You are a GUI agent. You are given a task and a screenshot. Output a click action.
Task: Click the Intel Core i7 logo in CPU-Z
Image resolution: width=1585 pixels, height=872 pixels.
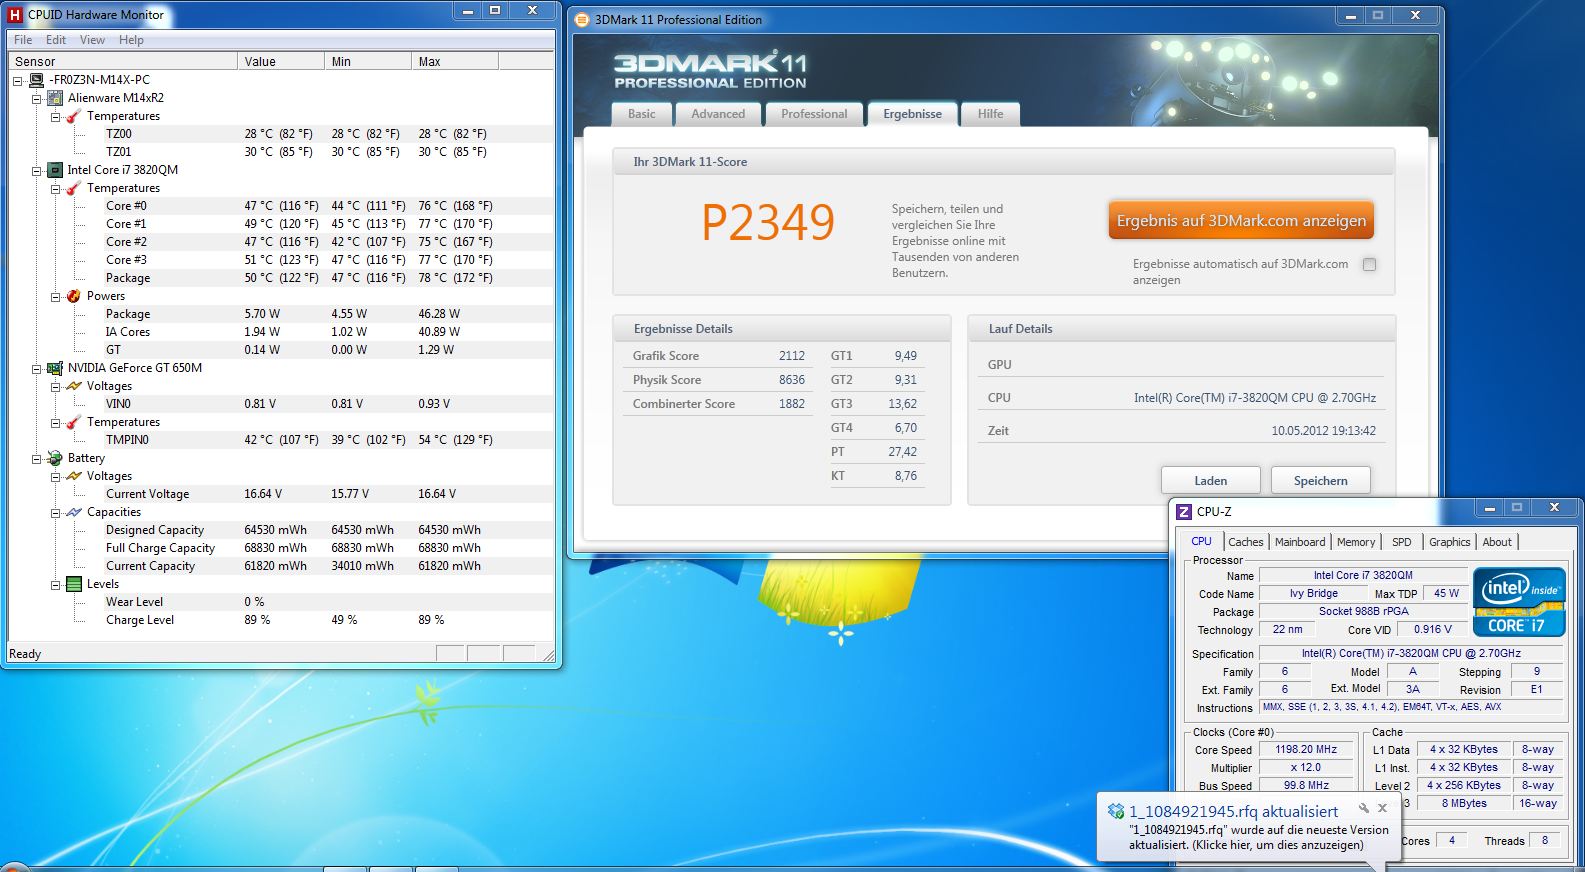(x=1518, y=603)
